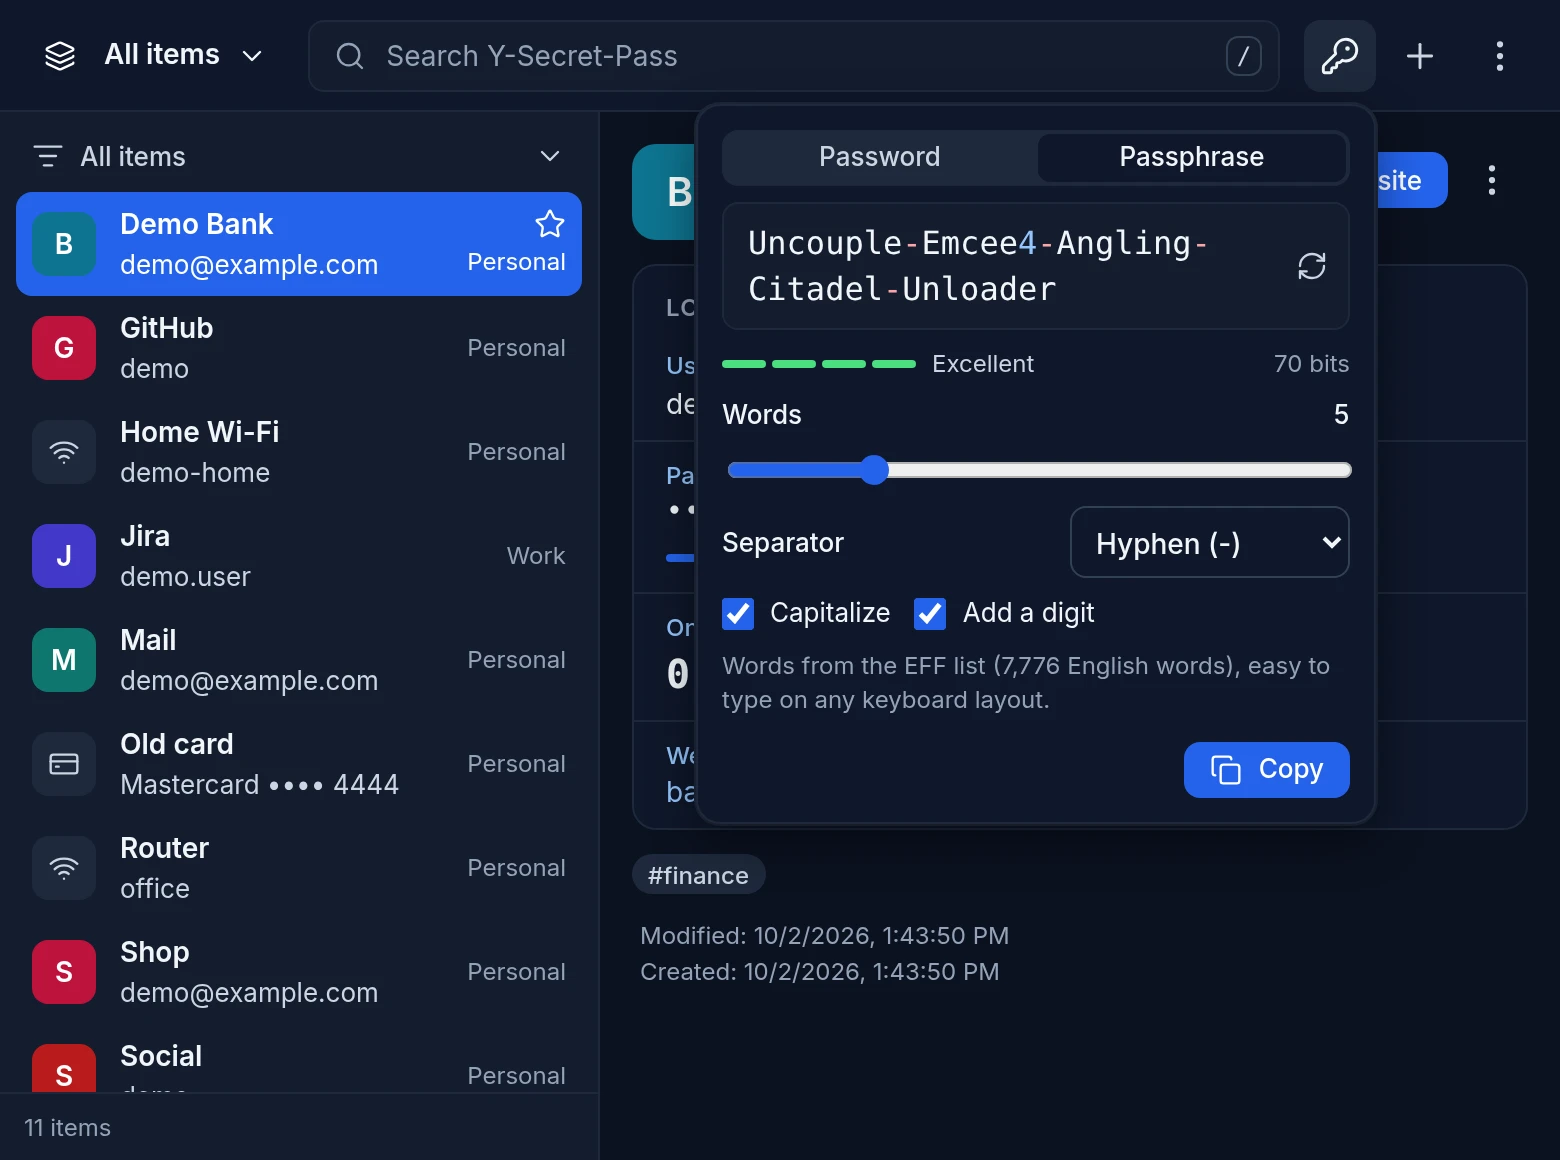
Task: Open the Old card Mastercard entry
Action: (299, 764)
